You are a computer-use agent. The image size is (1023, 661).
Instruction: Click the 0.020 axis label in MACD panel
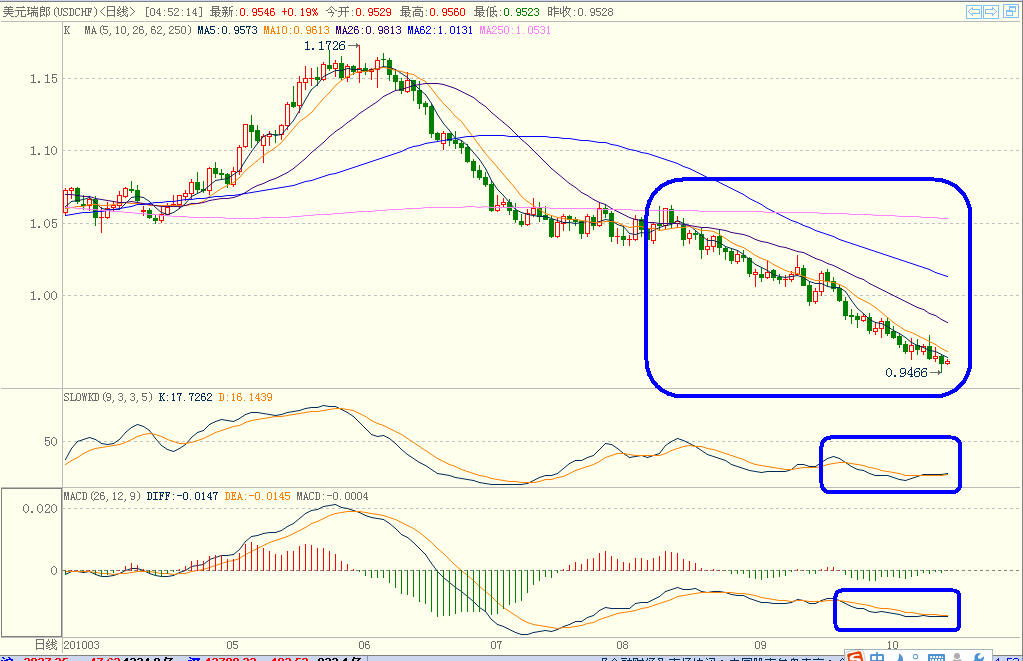pyautogui.click(x=40, y=509)
